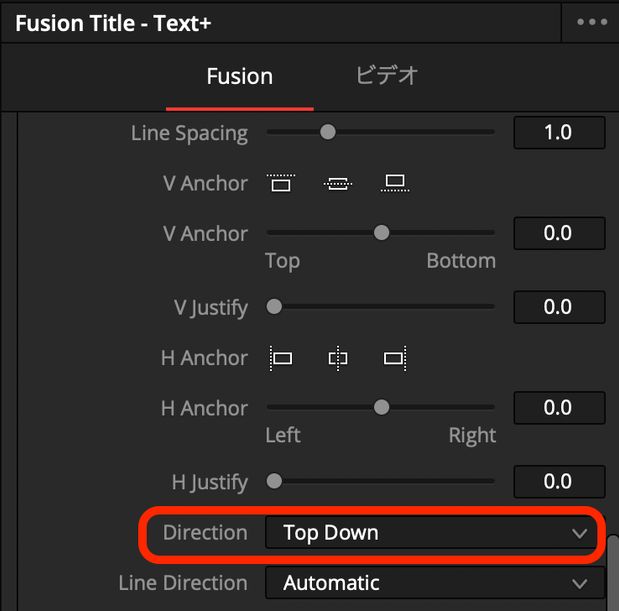Select the top V Anchor icon

coord(281,183)
